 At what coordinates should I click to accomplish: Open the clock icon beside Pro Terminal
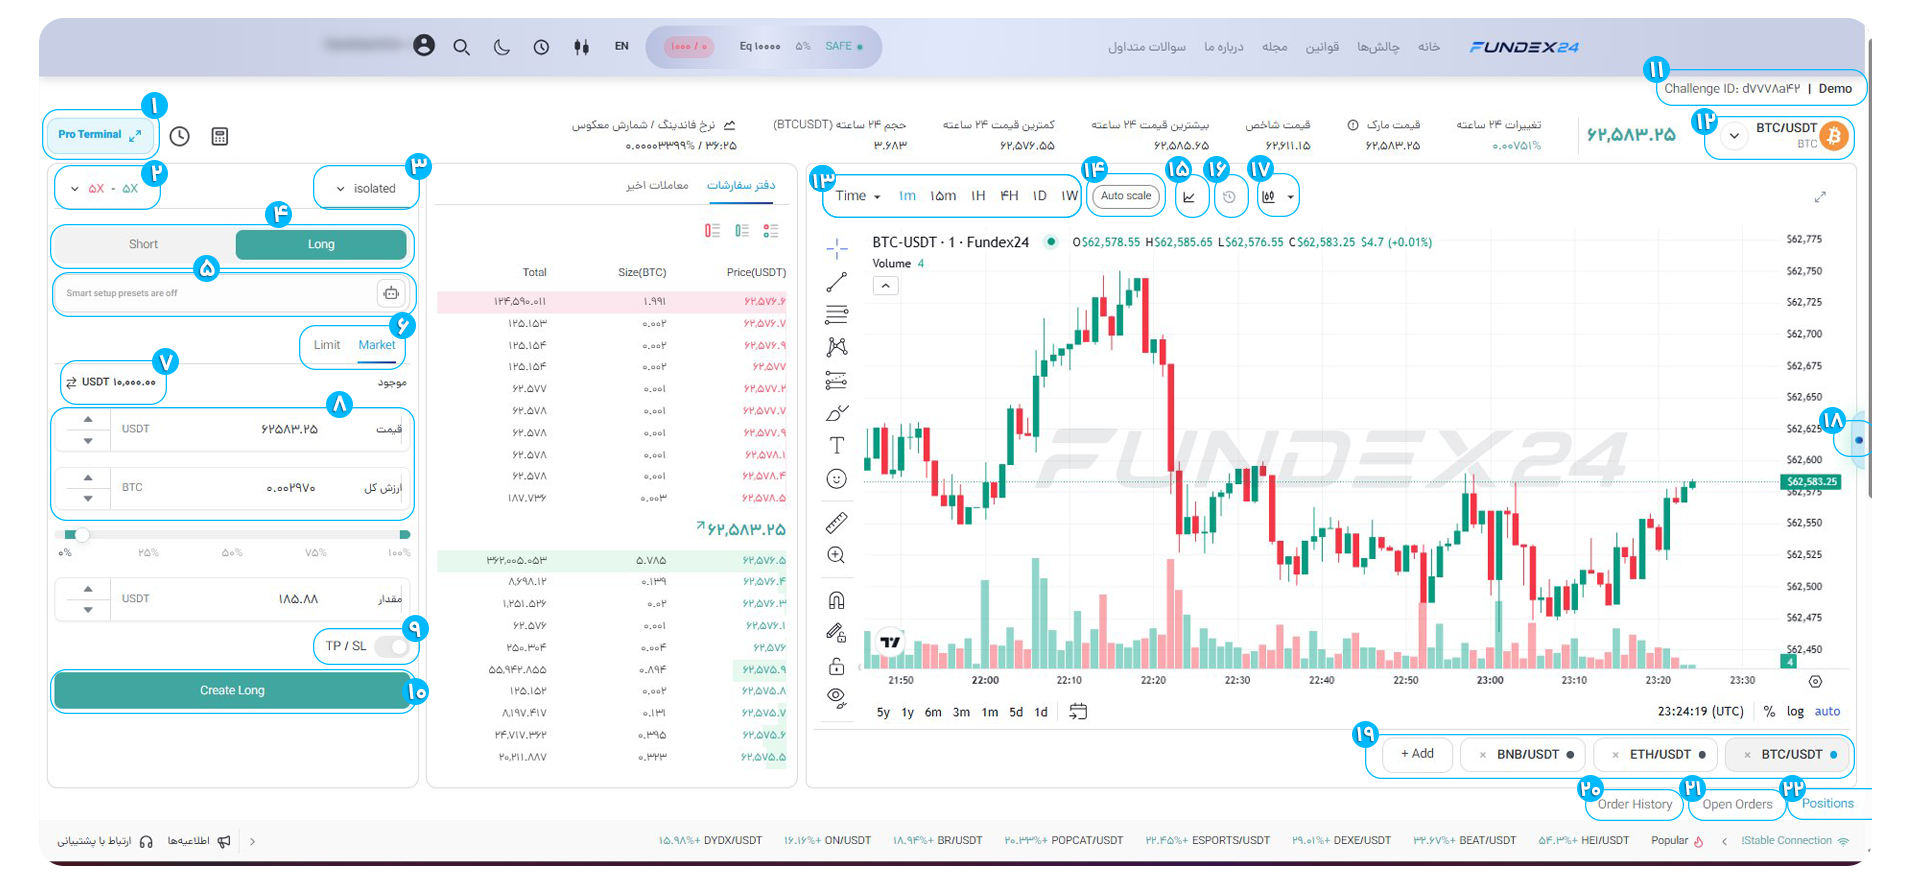[x=180, y=136]
